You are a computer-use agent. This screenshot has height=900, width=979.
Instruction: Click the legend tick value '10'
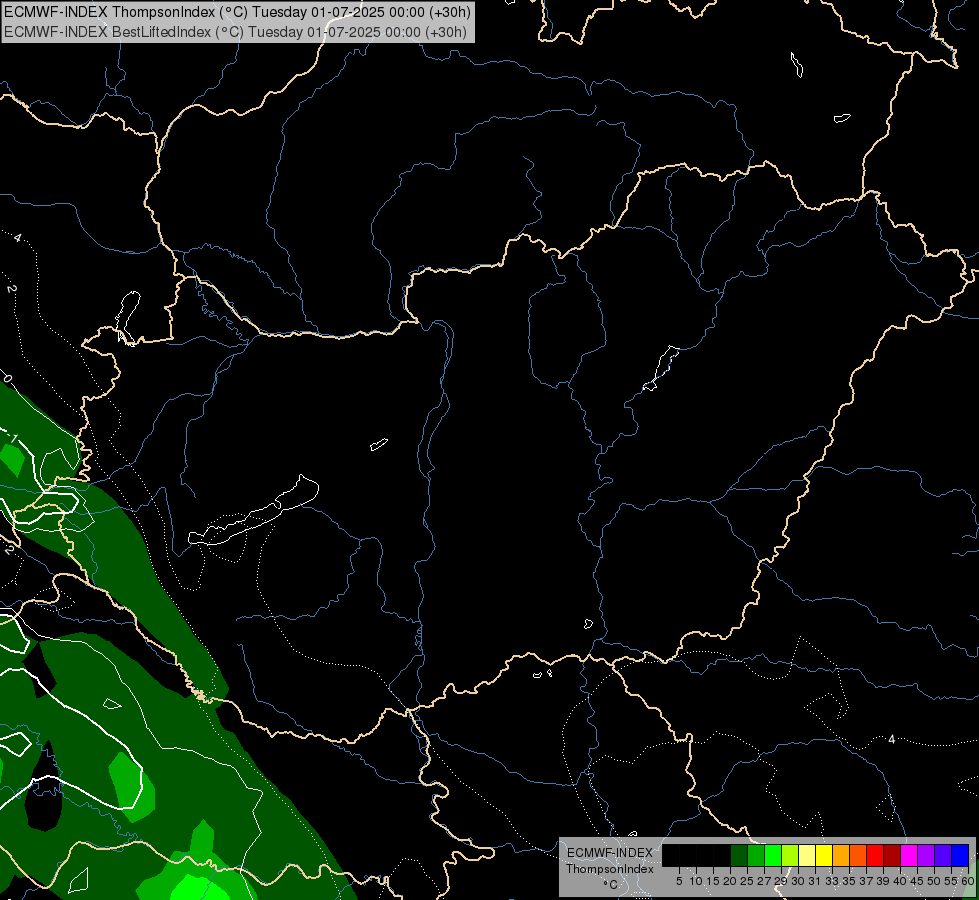[696, 881]
